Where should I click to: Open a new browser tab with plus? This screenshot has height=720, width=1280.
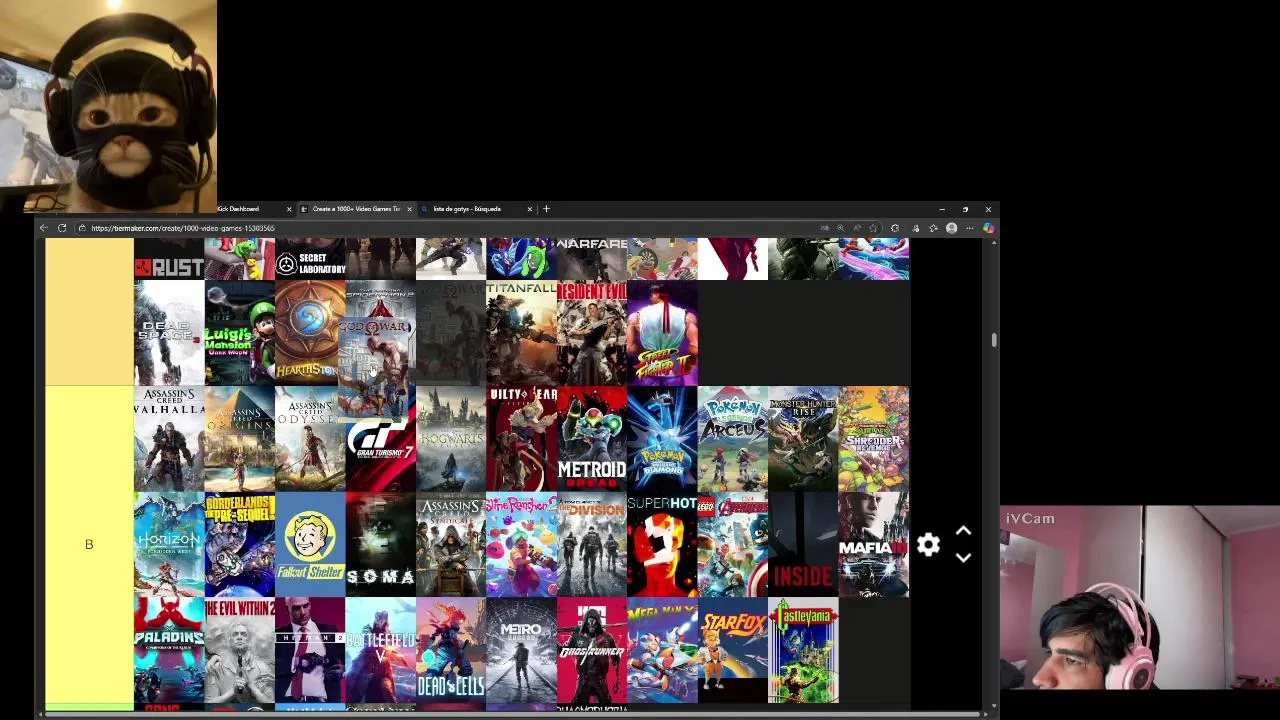tap(546, 209)
